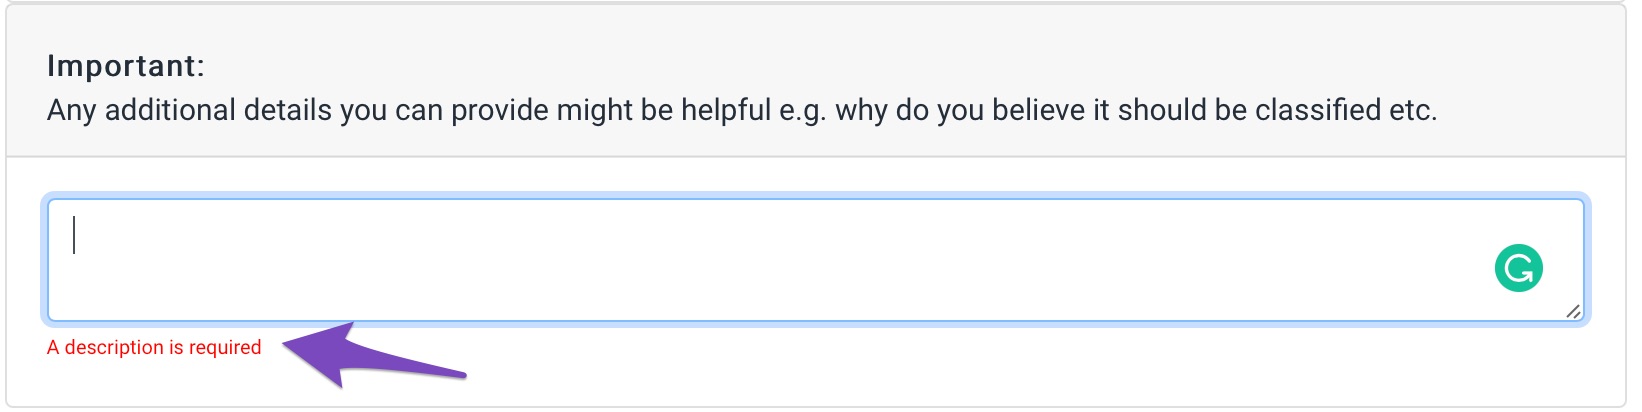Select the "Important:" heading text
This screenshot has width=1642, height=412.
(126, 66)
